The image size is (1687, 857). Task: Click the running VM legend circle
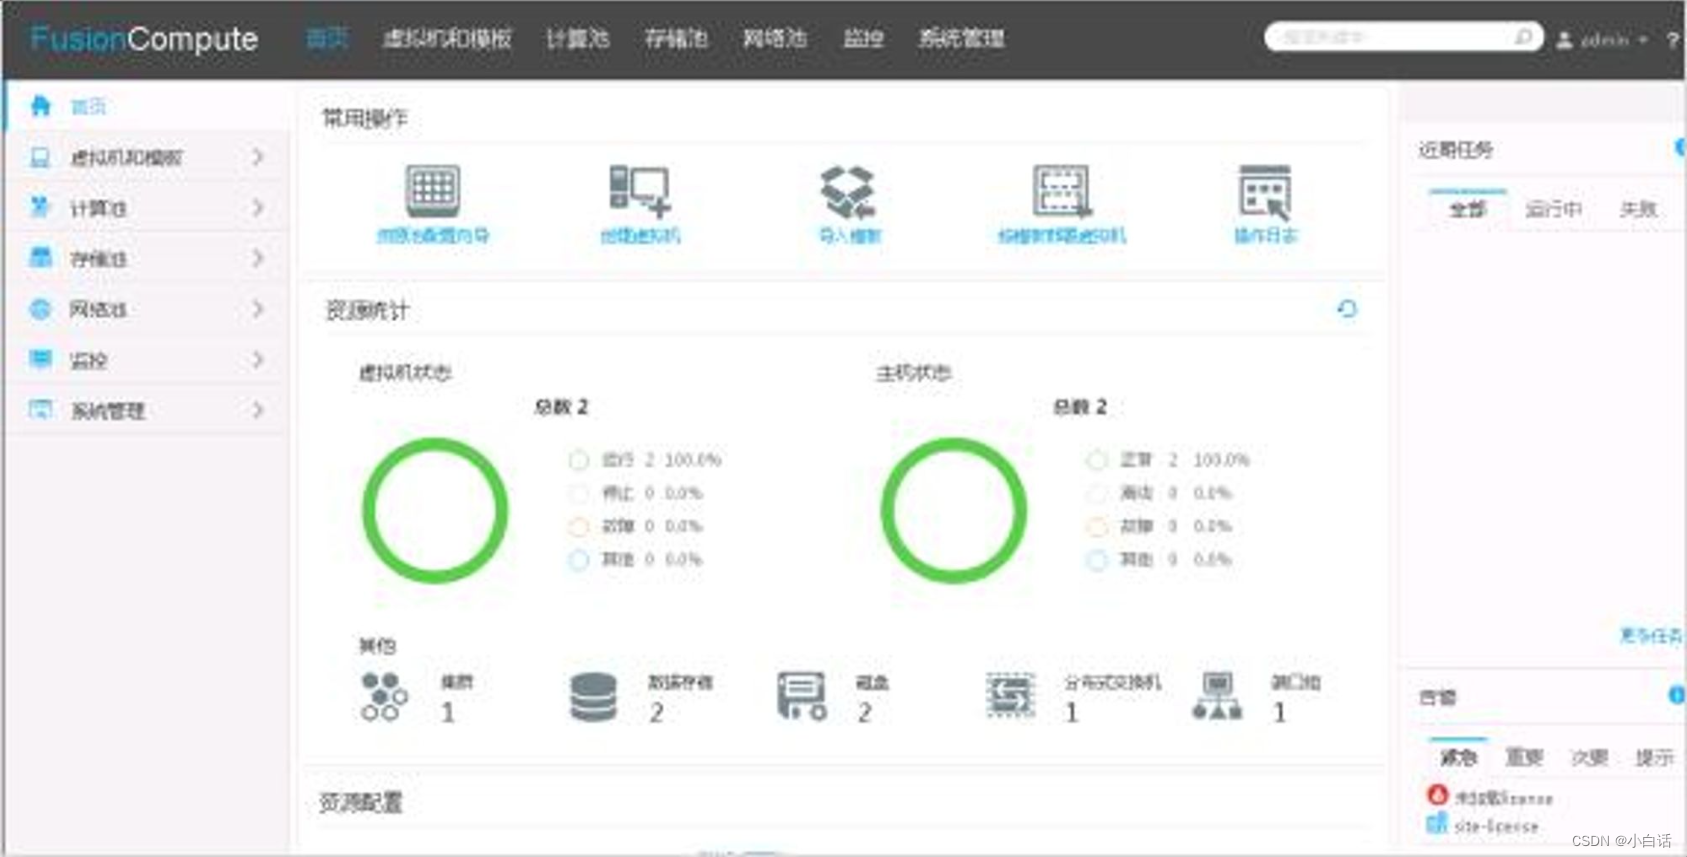pos(578,460)
